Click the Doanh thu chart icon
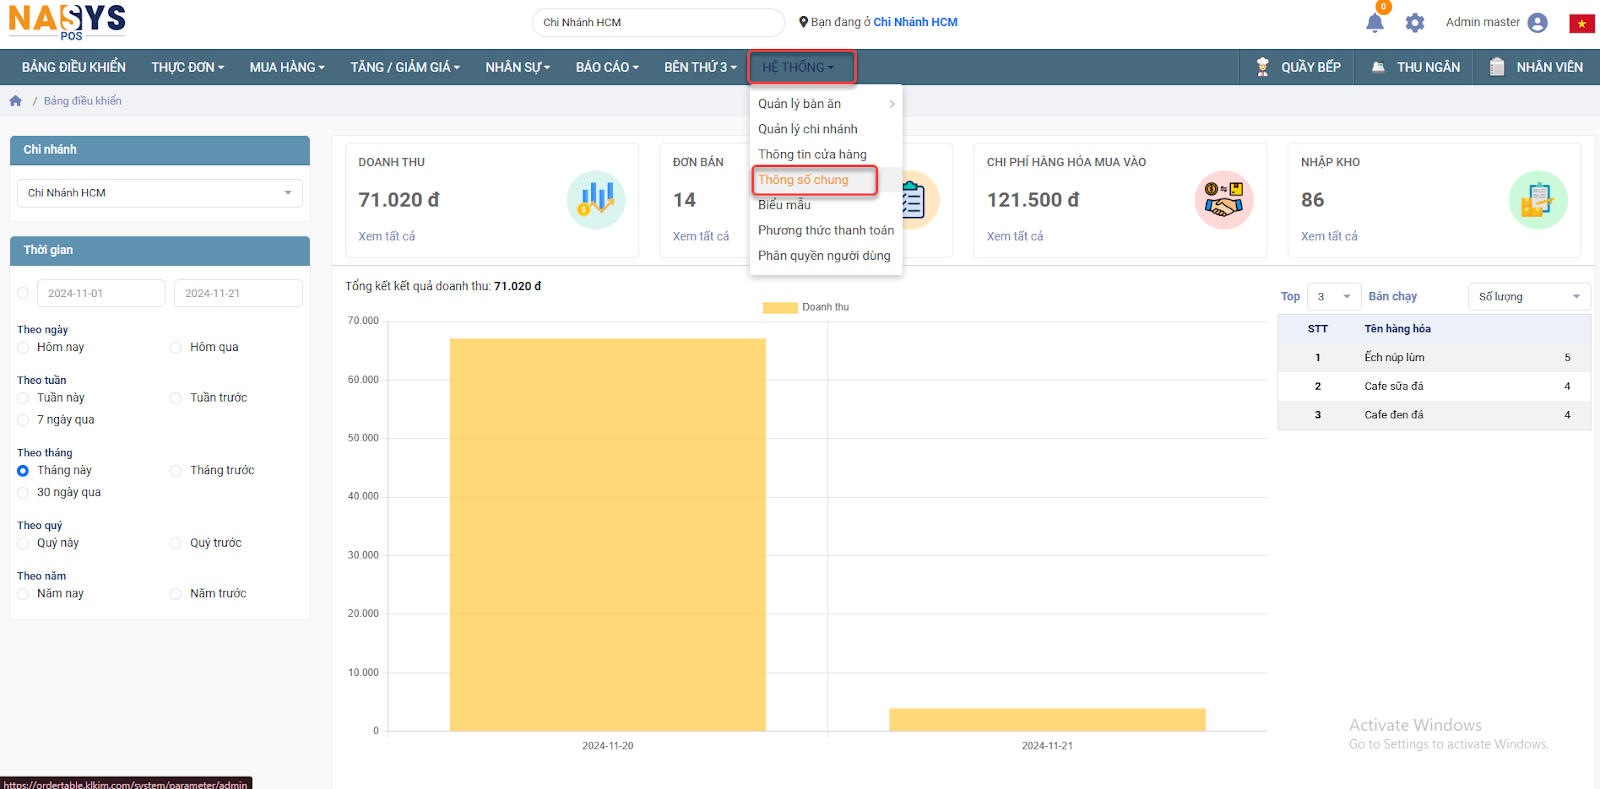Viewport: 1600px width, 789px height. (596, 200)
